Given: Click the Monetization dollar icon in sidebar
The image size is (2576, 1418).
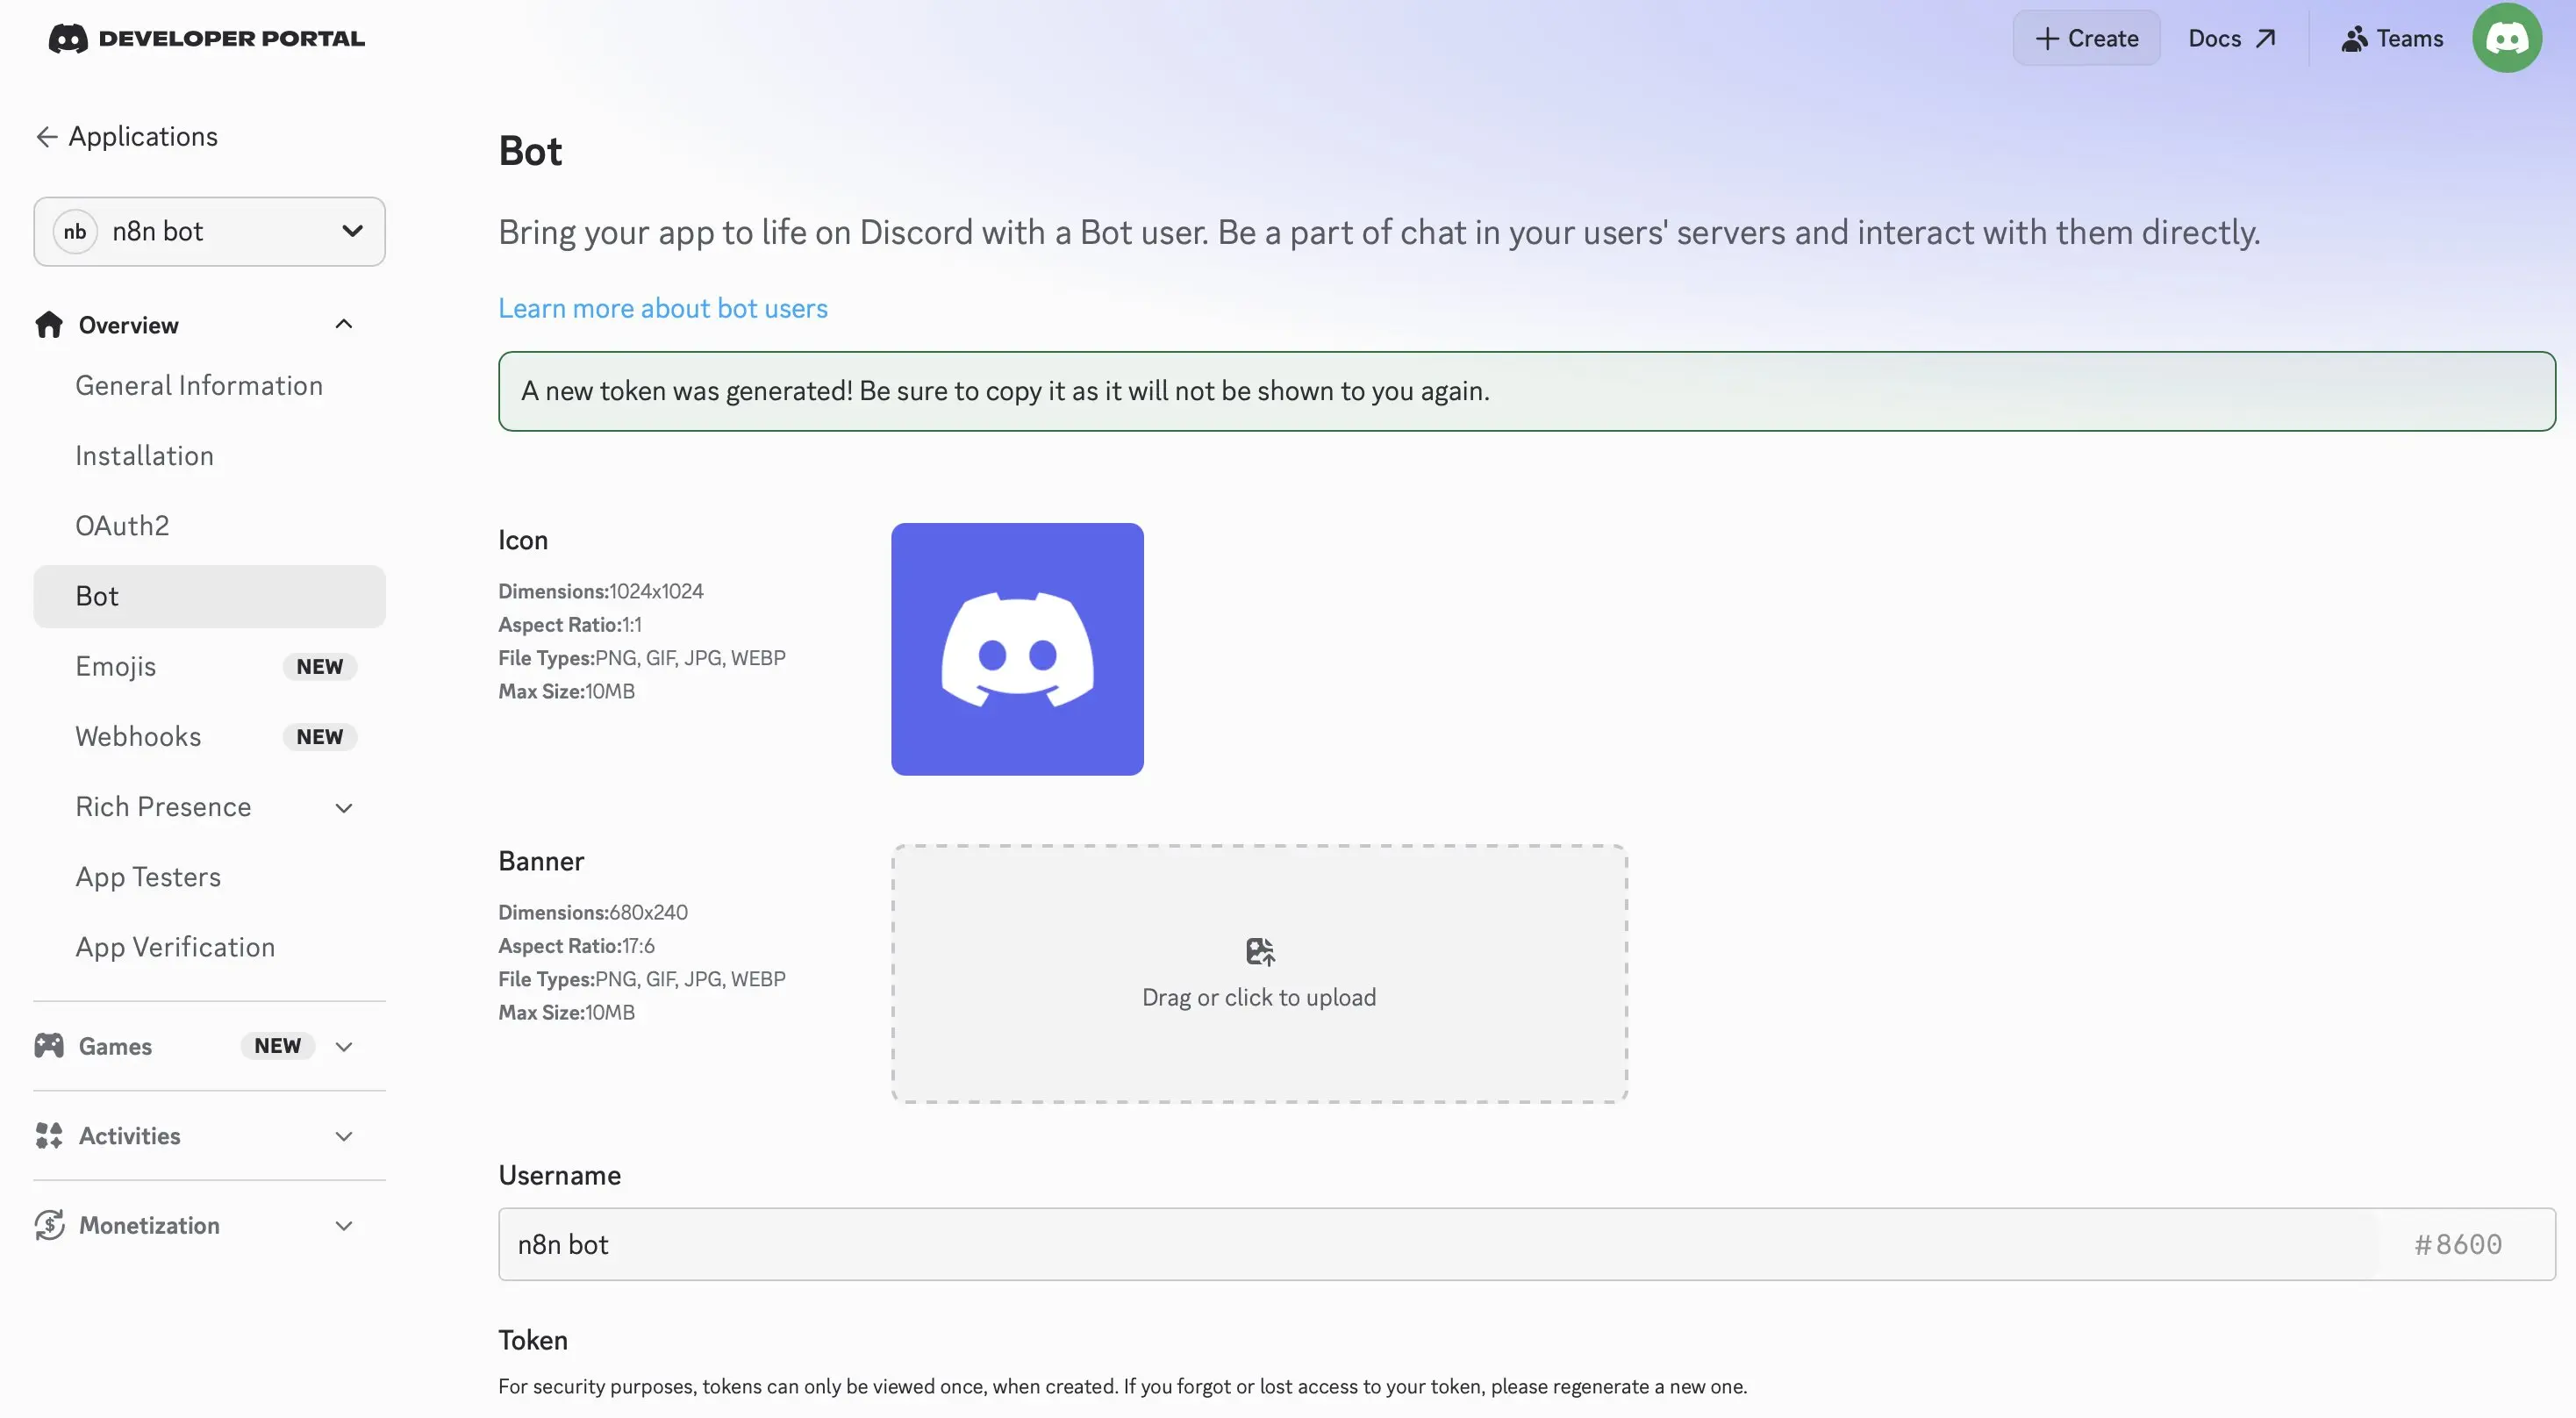Looking at the screenshot, I should click(49, 1225).
